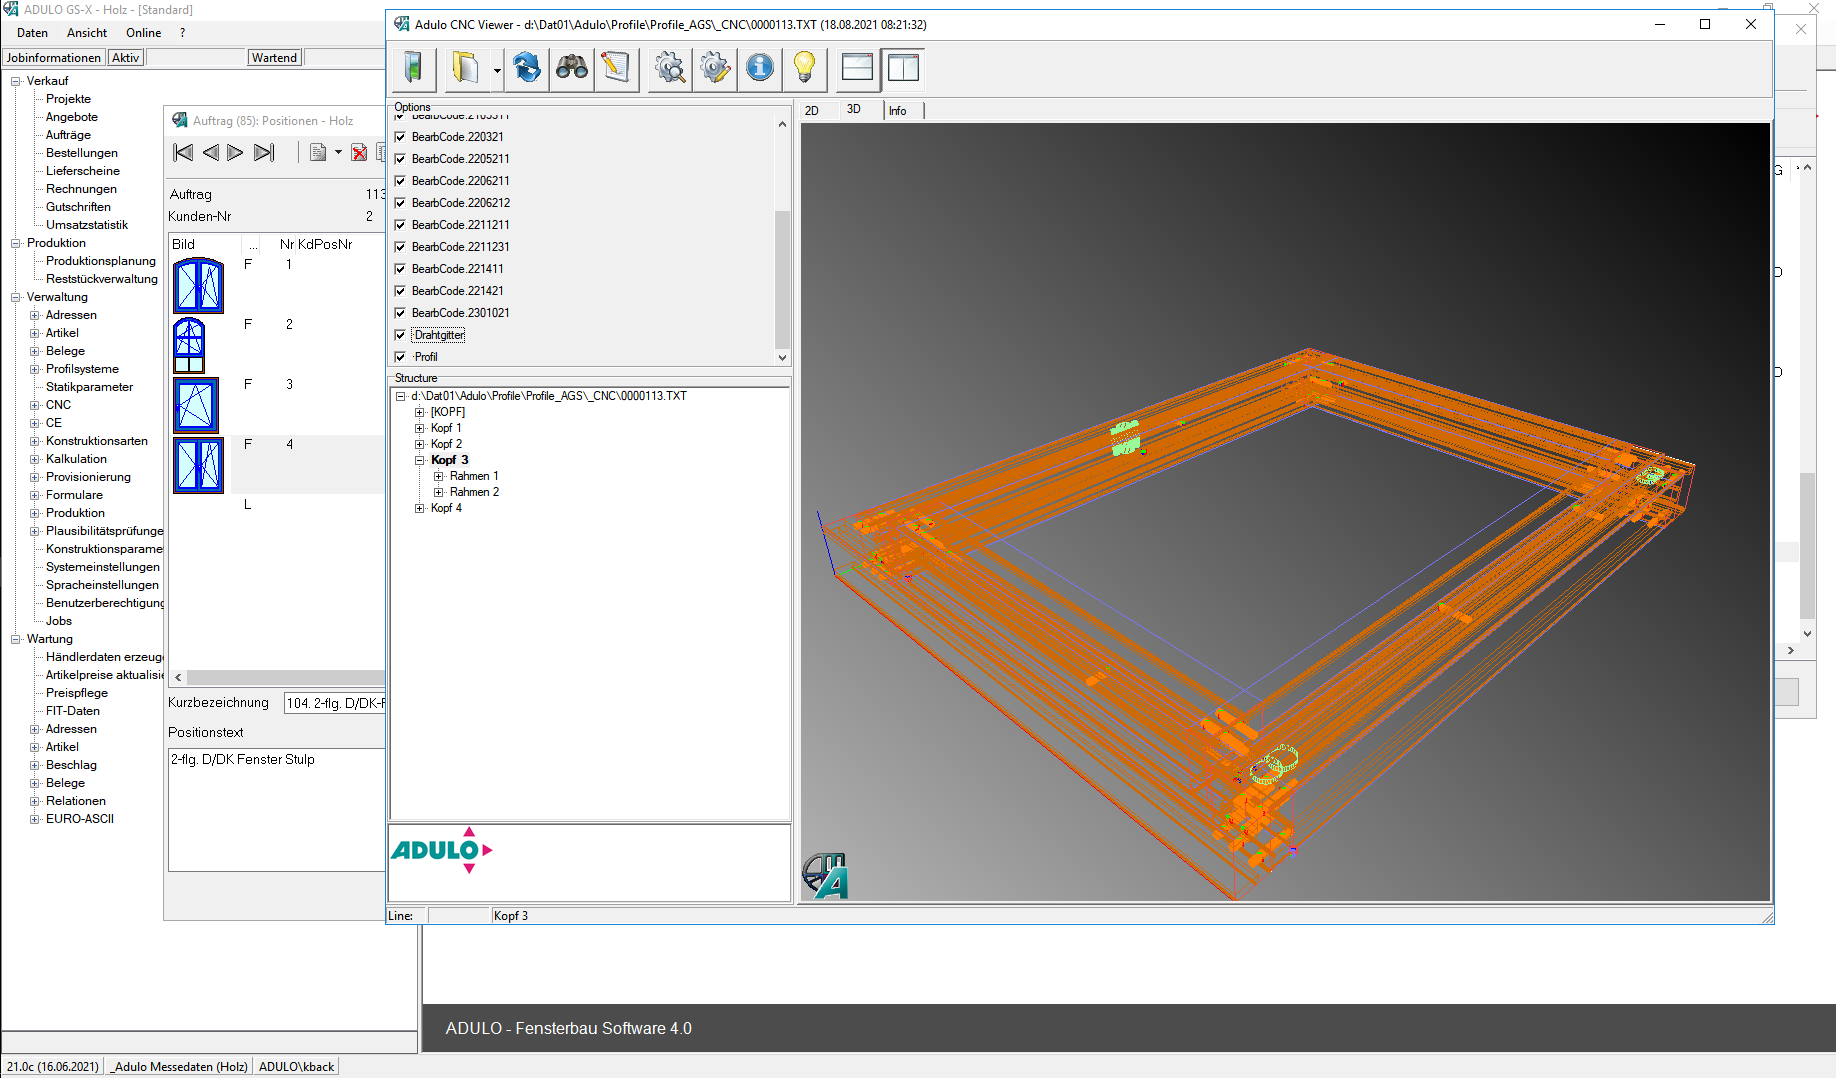Open the Online menu
This screenshot has width=1836, height=1078.
tap(143, 33)
